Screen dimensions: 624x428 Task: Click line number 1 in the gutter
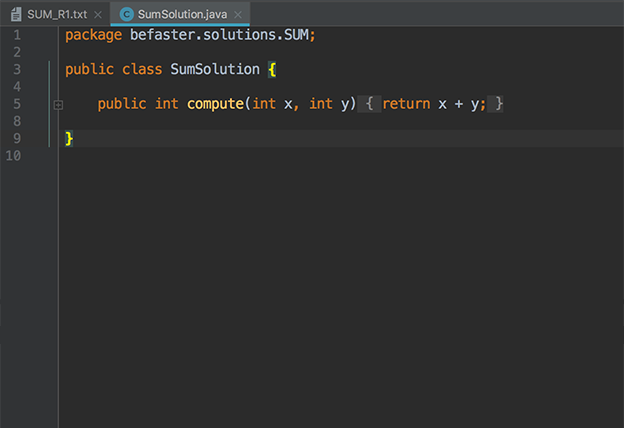[x=15, y=35]
